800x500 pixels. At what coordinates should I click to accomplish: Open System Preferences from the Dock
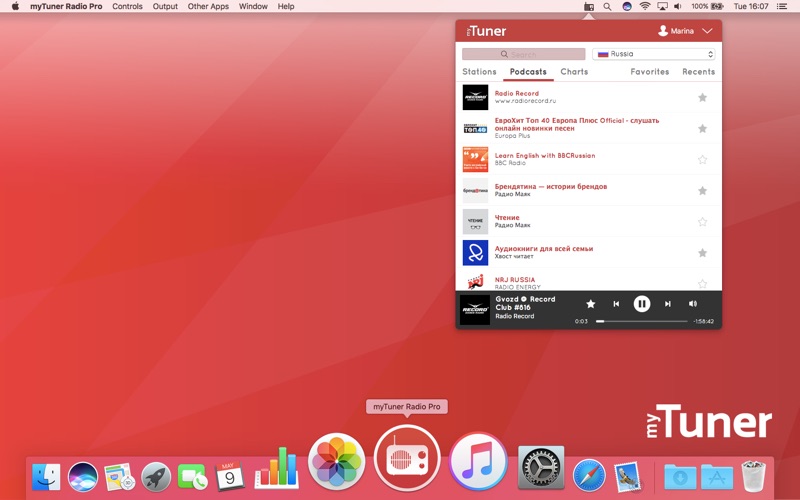[x=541, y=467]
